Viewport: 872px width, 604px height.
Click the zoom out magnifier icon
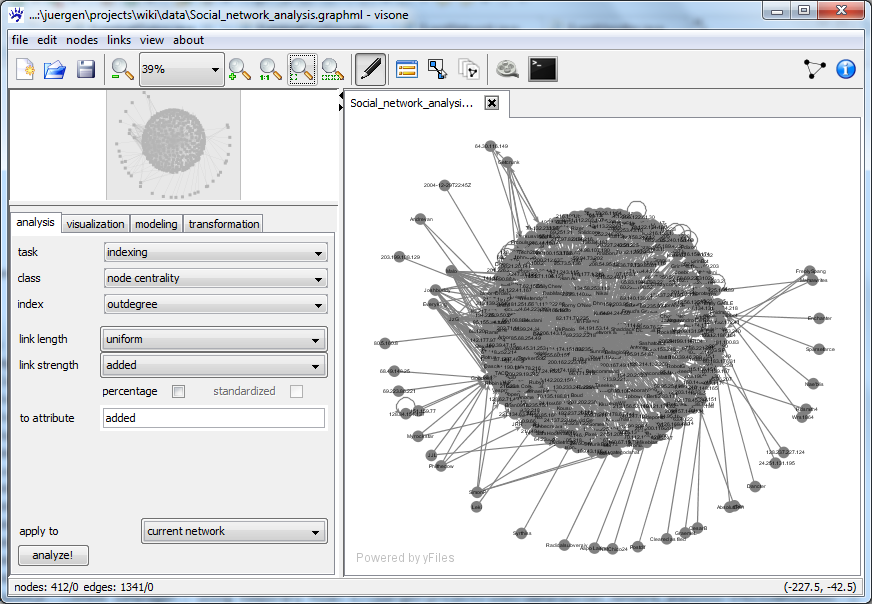coord(122,70)
